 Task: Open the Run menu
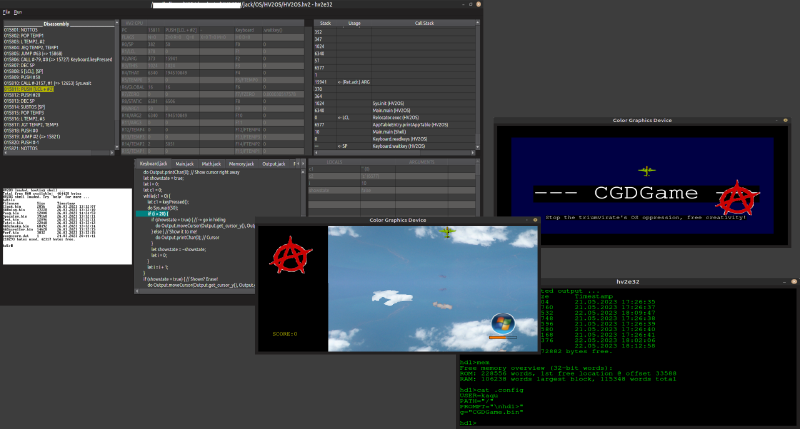point(18,11)
